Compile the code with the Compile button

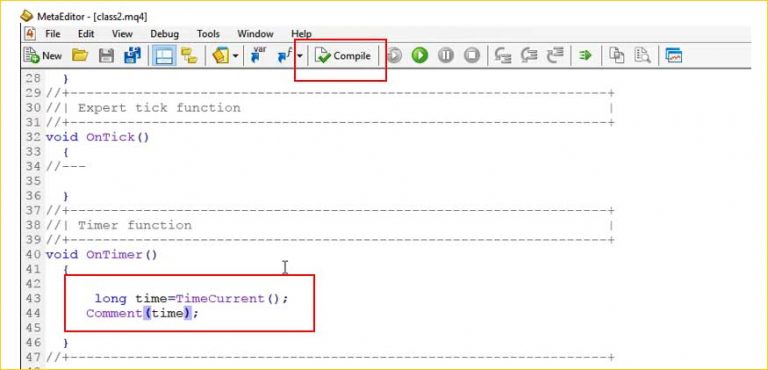[x=342, y=56]
